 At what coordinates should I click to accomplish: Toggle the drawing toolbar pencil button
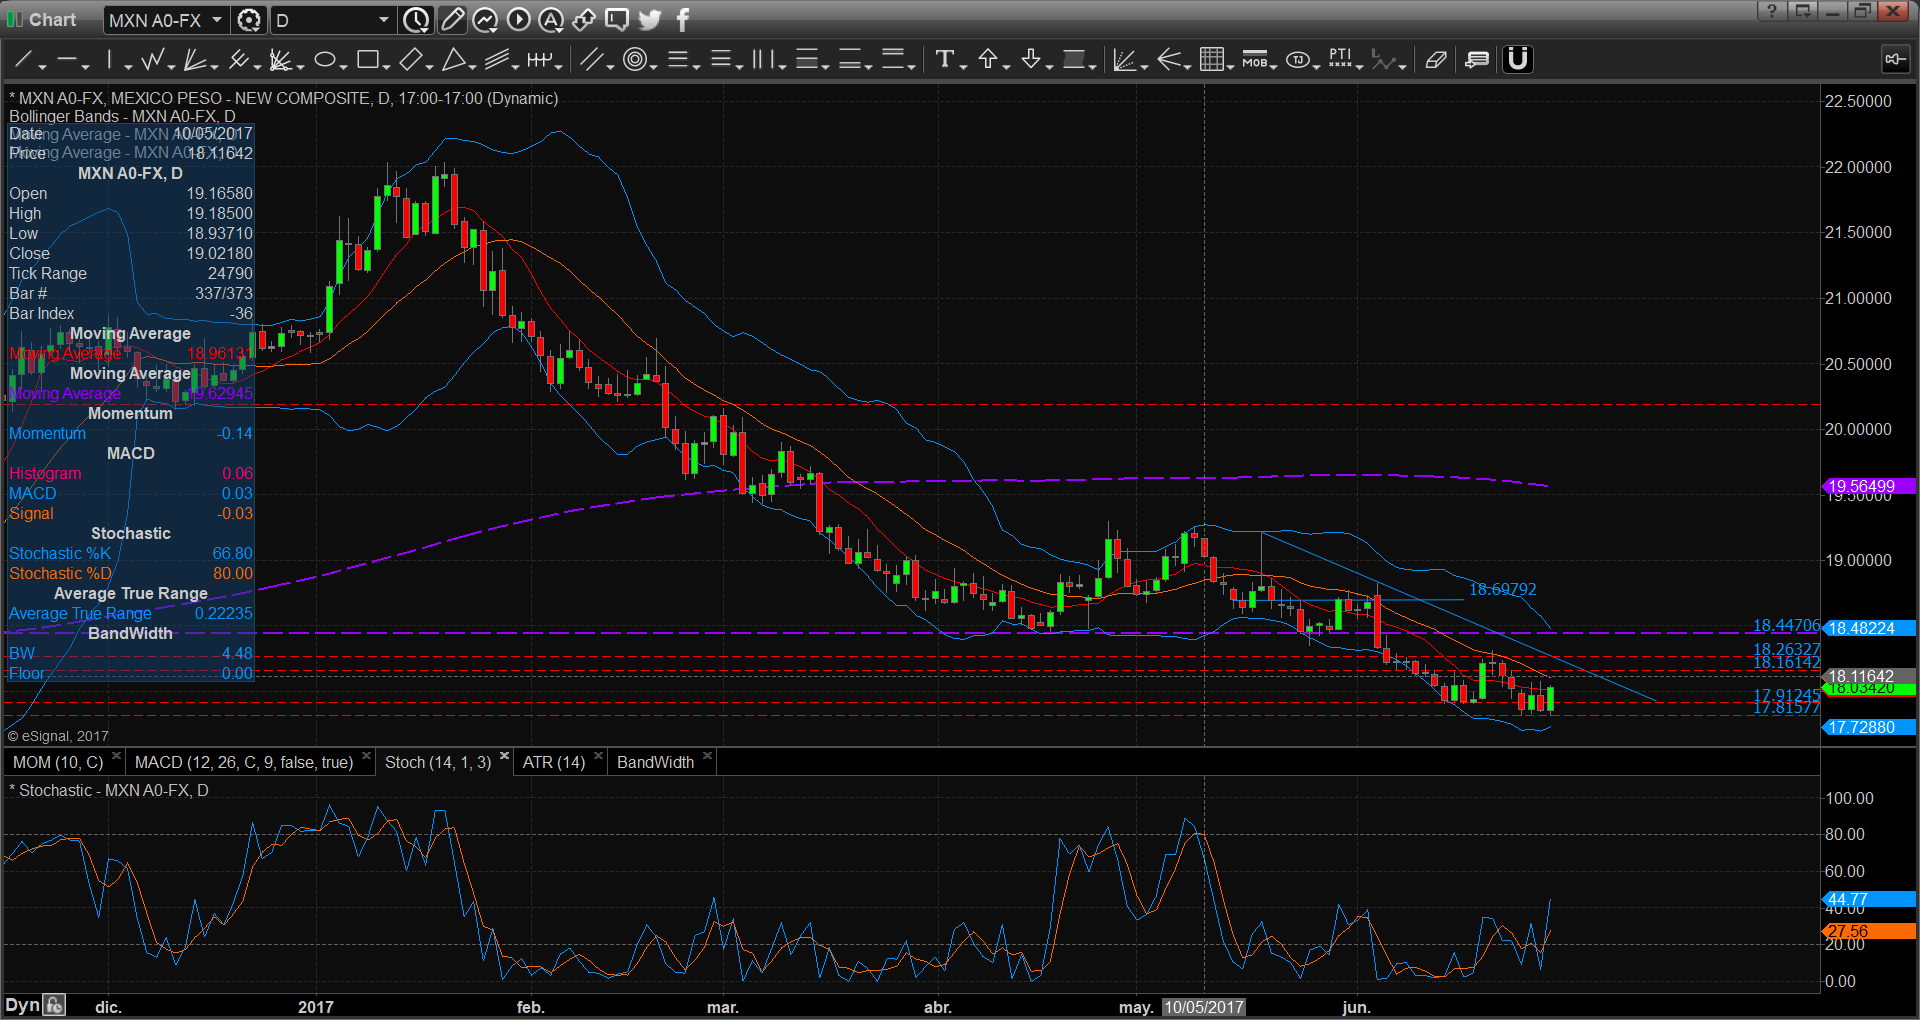452,20
